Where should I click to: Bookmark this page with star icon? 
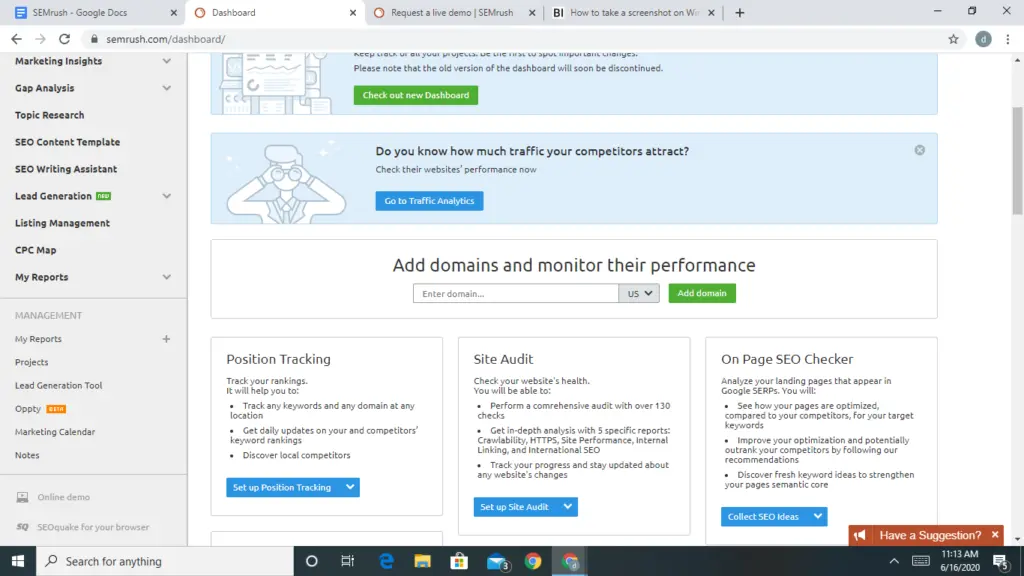[953, 39]
